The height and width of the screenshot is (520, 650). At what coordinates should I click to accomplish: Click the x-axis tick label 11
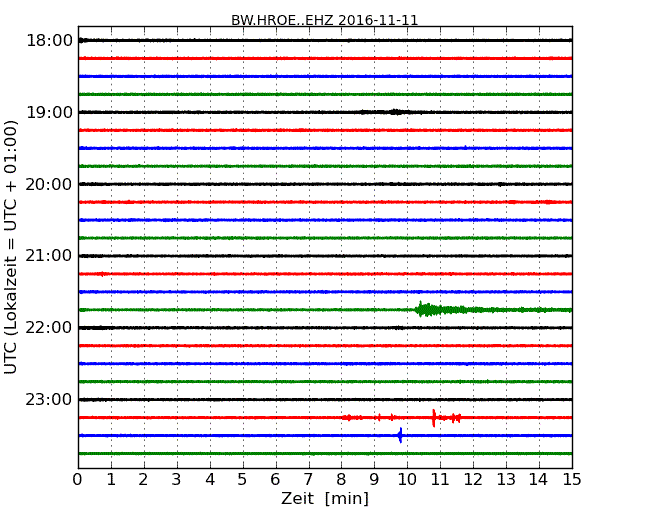pyautogui.click(x=440, y=479)
